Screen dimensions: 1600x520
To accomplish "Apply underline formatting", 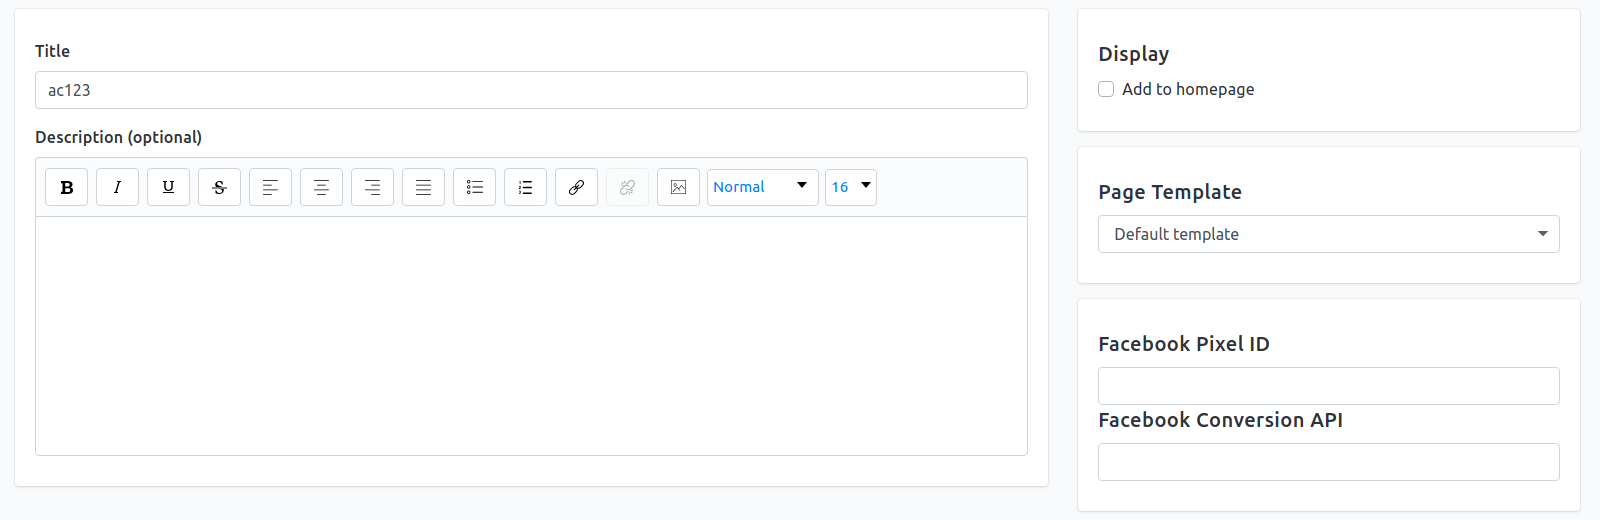I will (x=168, y=187).
